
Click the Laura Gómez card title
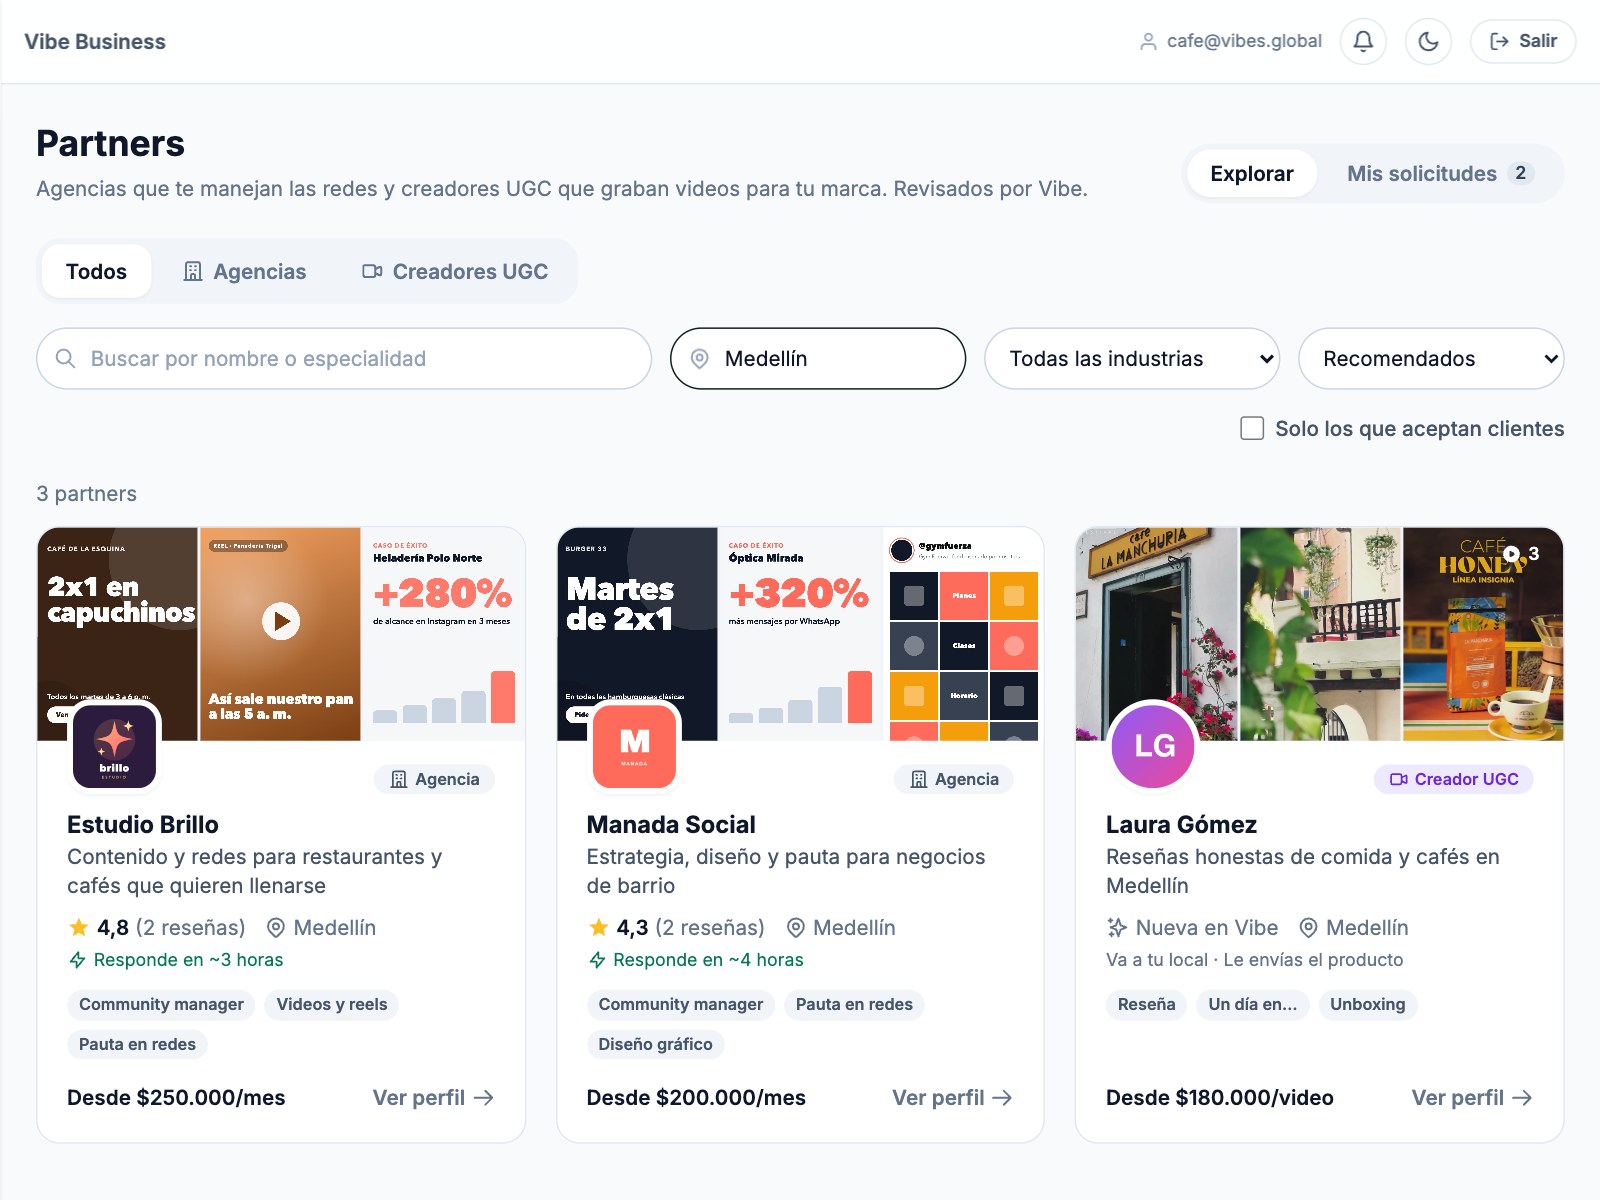click(x=1181, y=825)
